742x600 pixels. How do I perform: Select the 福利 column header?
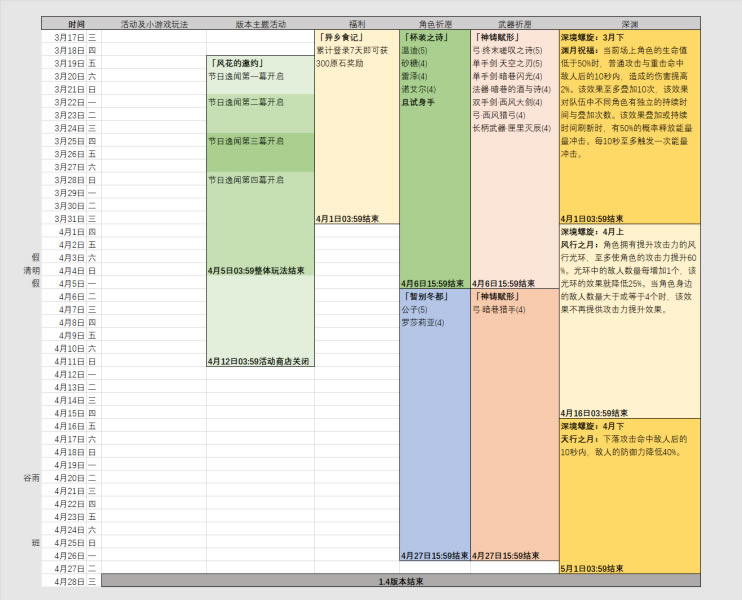click(x=356, y=23)
